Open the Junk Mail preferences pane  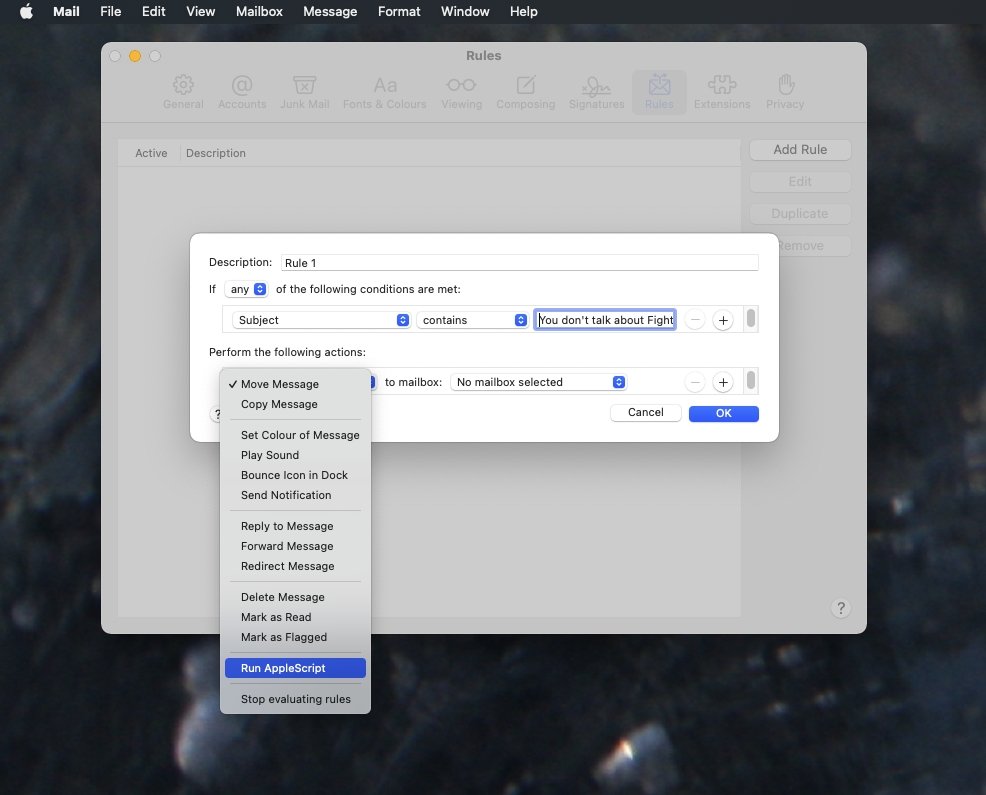coord(304,92)
